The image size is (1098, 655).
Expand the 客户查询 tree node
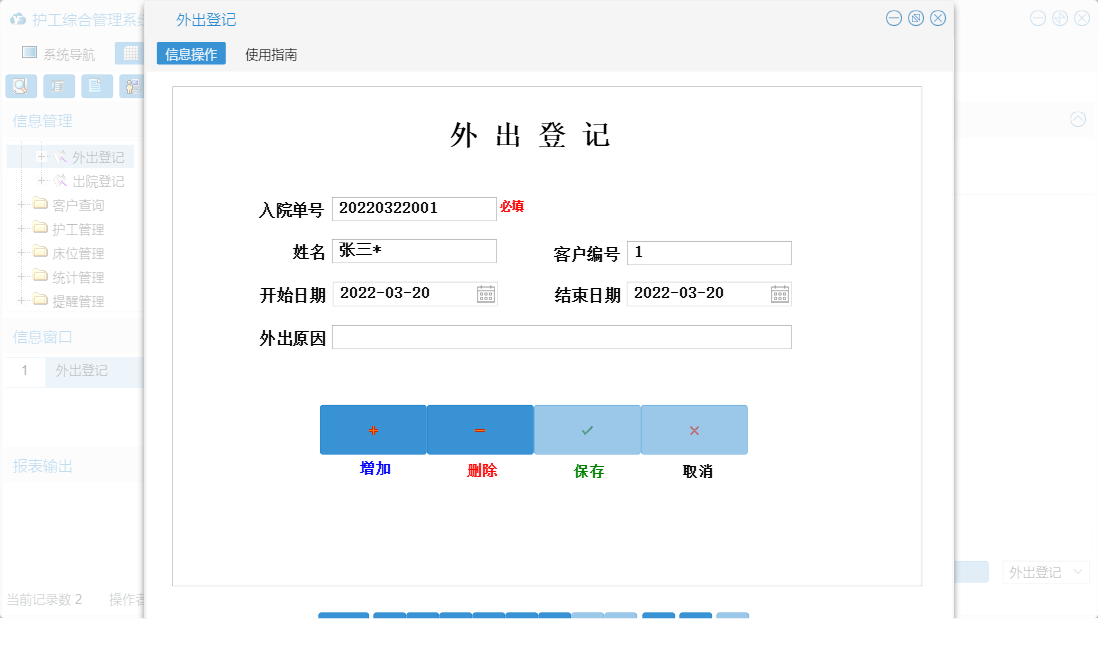(x=19, y=205)
